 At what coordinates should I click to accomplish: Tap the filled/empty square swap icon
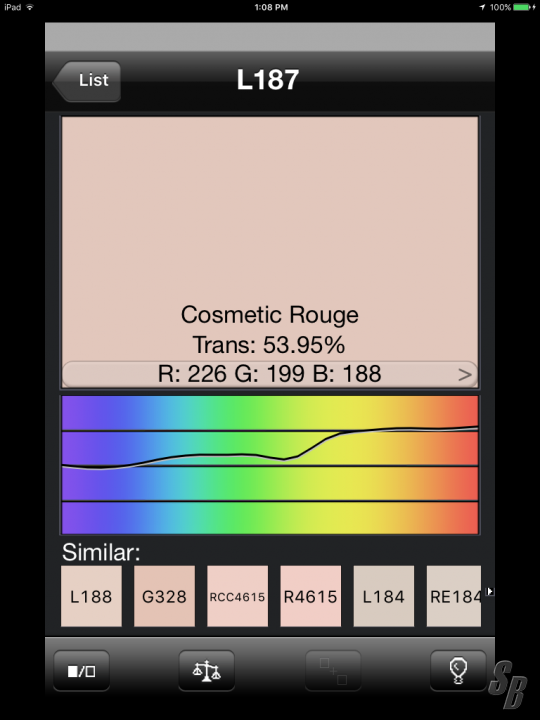[81, 671]
